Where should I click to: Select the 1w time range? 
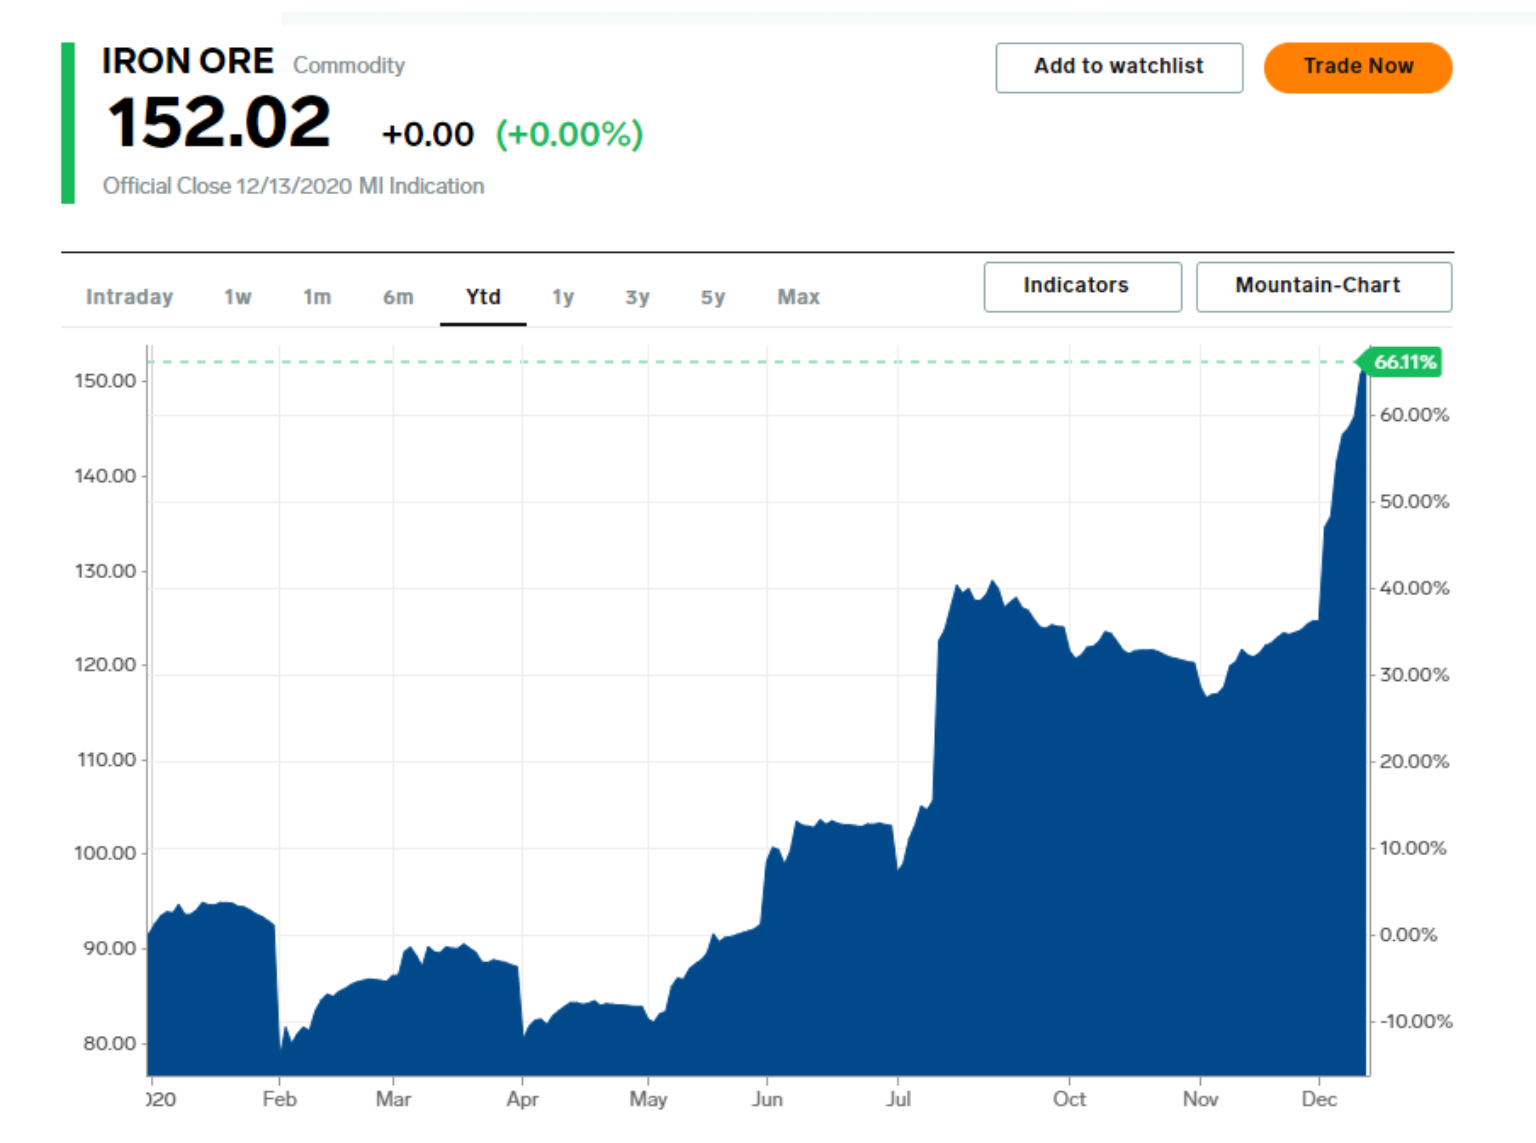tap(237, 297)
